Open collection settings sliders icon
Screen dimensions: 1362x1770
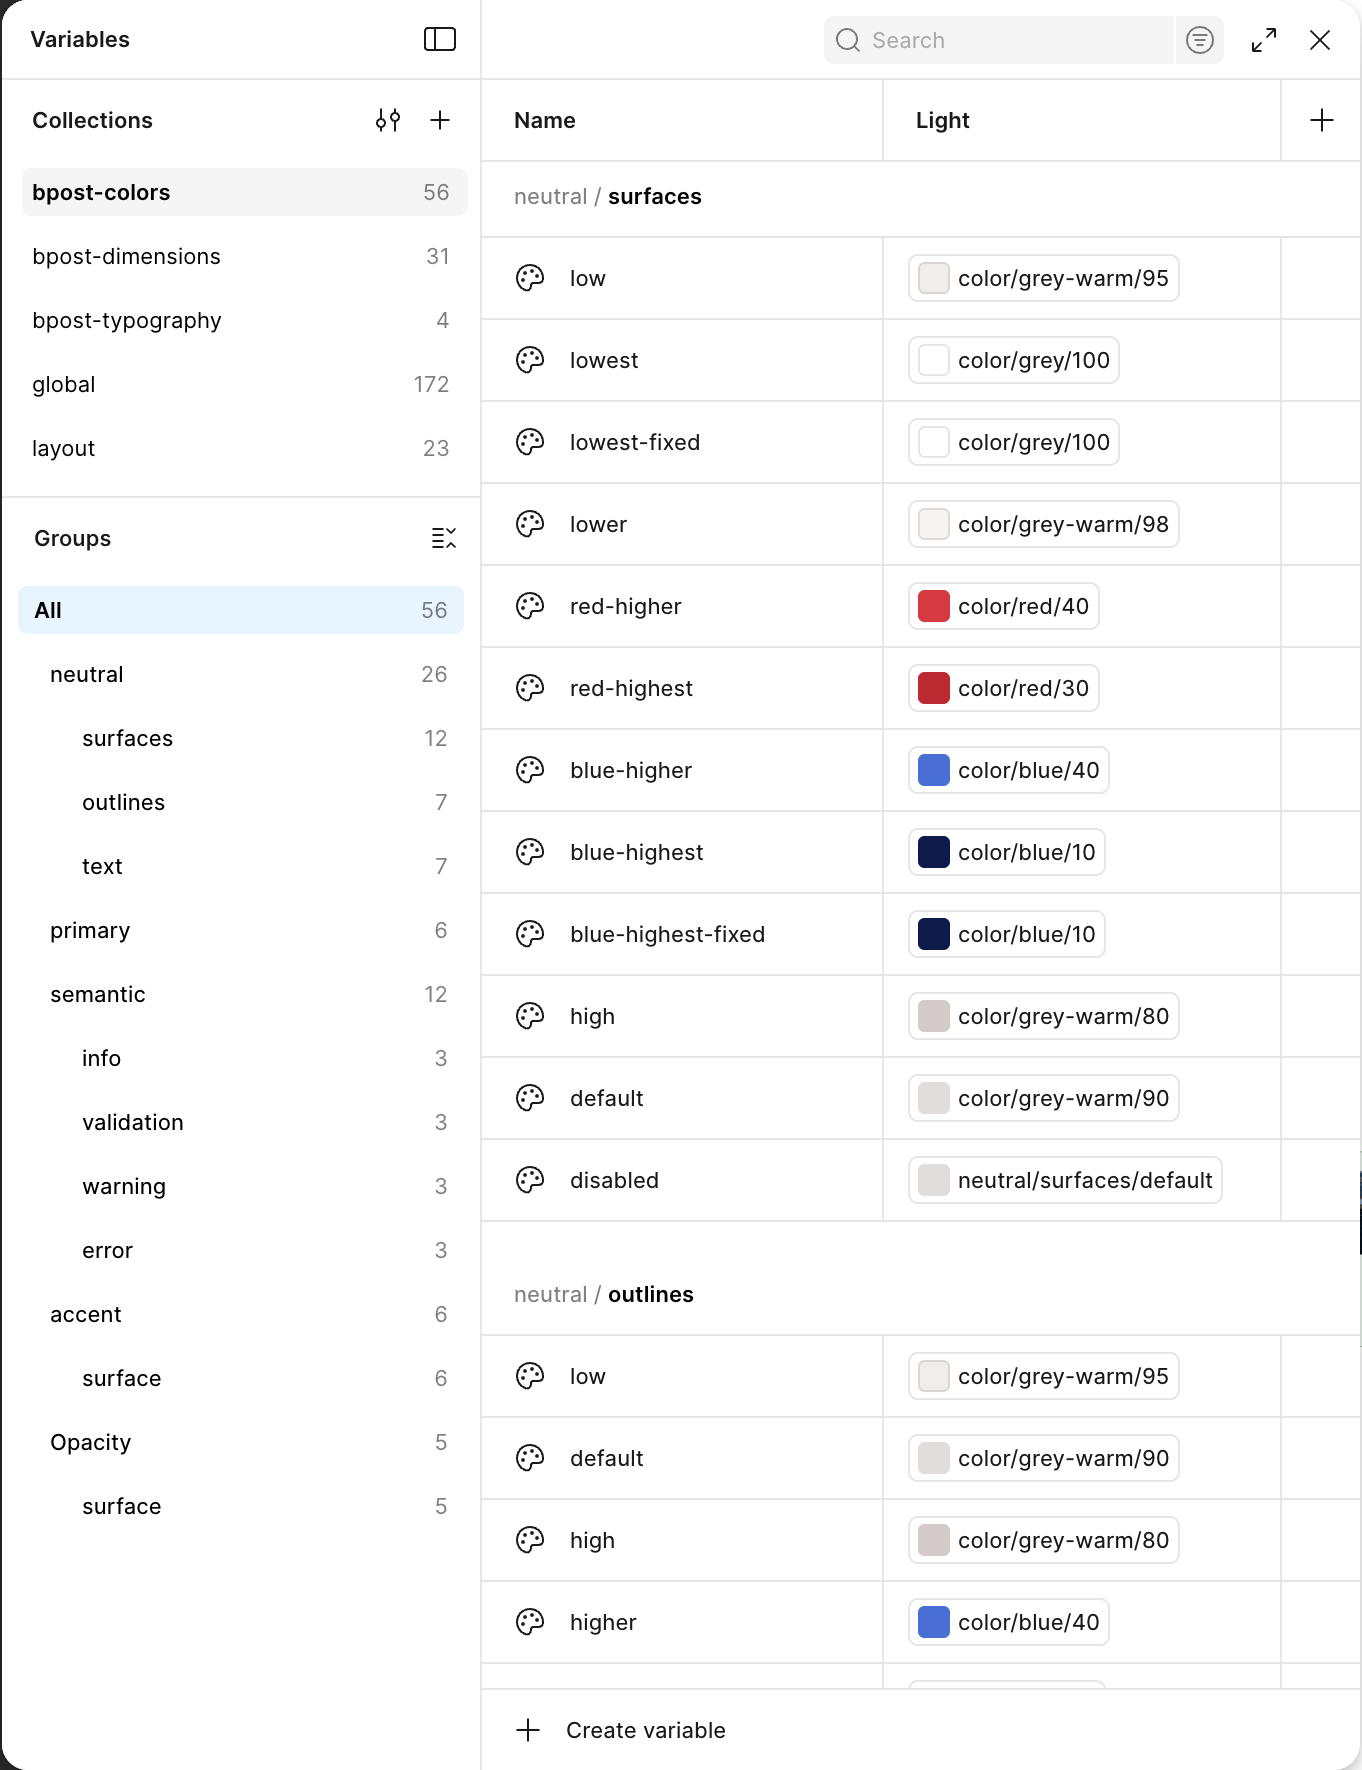pos(388,120)
